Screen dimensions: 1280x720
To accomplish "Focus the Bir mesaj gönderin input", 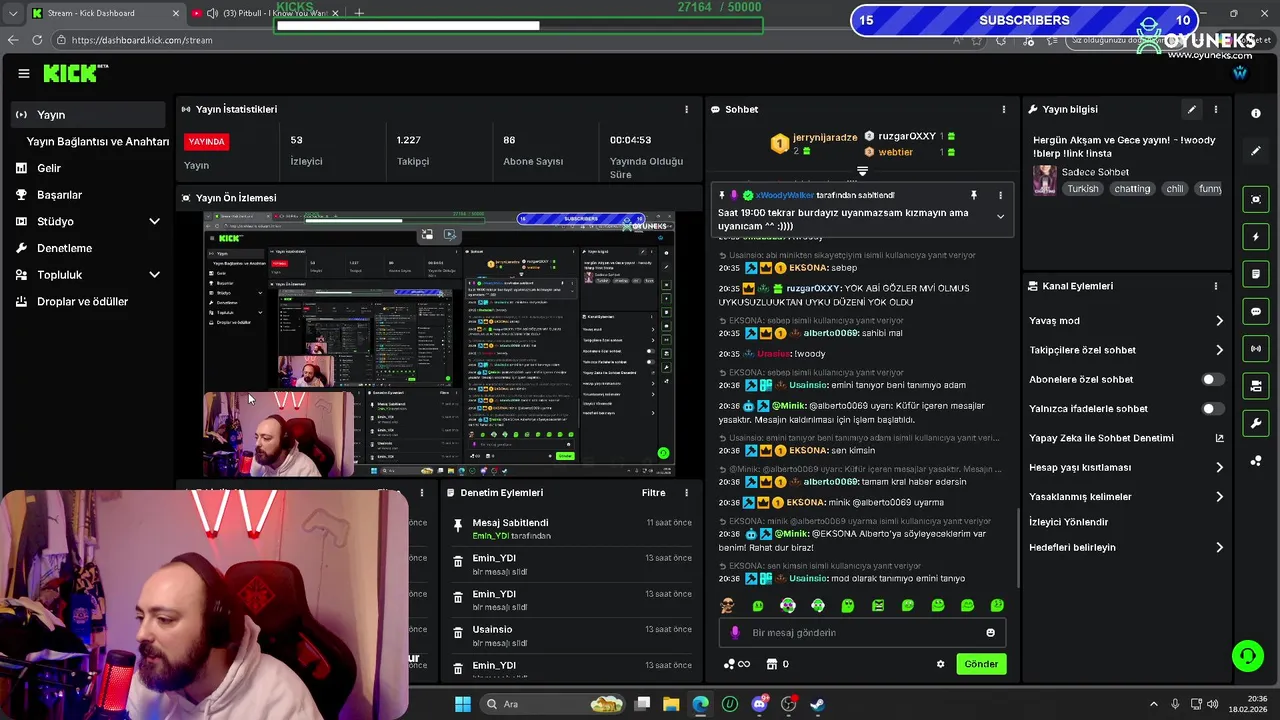I will (x=862, y=632).
